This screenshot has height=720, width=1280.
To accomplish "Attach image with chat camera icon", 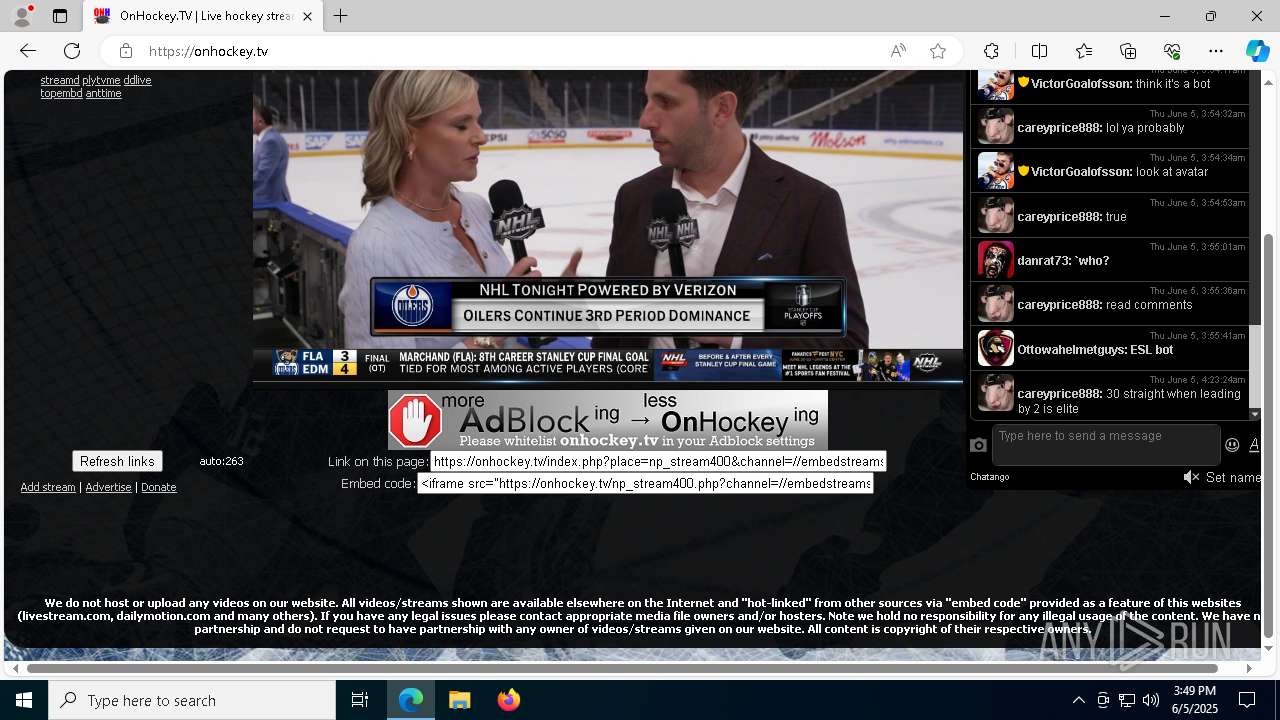I will (x=978, y=445).
